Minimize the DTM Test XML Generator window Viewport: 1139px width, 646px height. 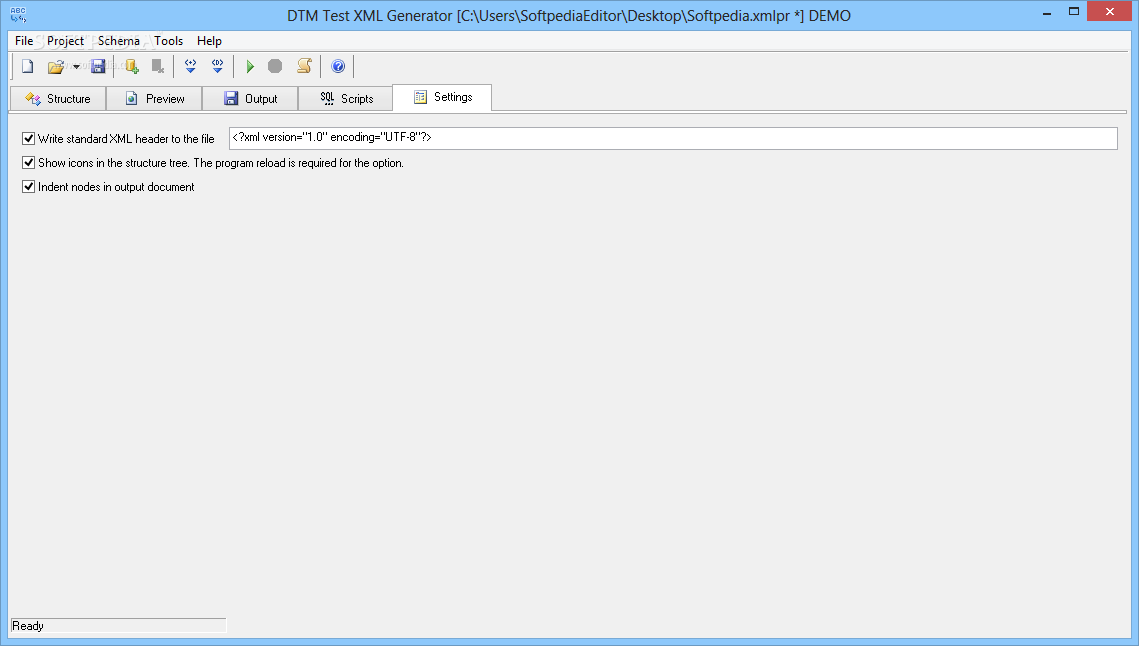pos(1047,12)
